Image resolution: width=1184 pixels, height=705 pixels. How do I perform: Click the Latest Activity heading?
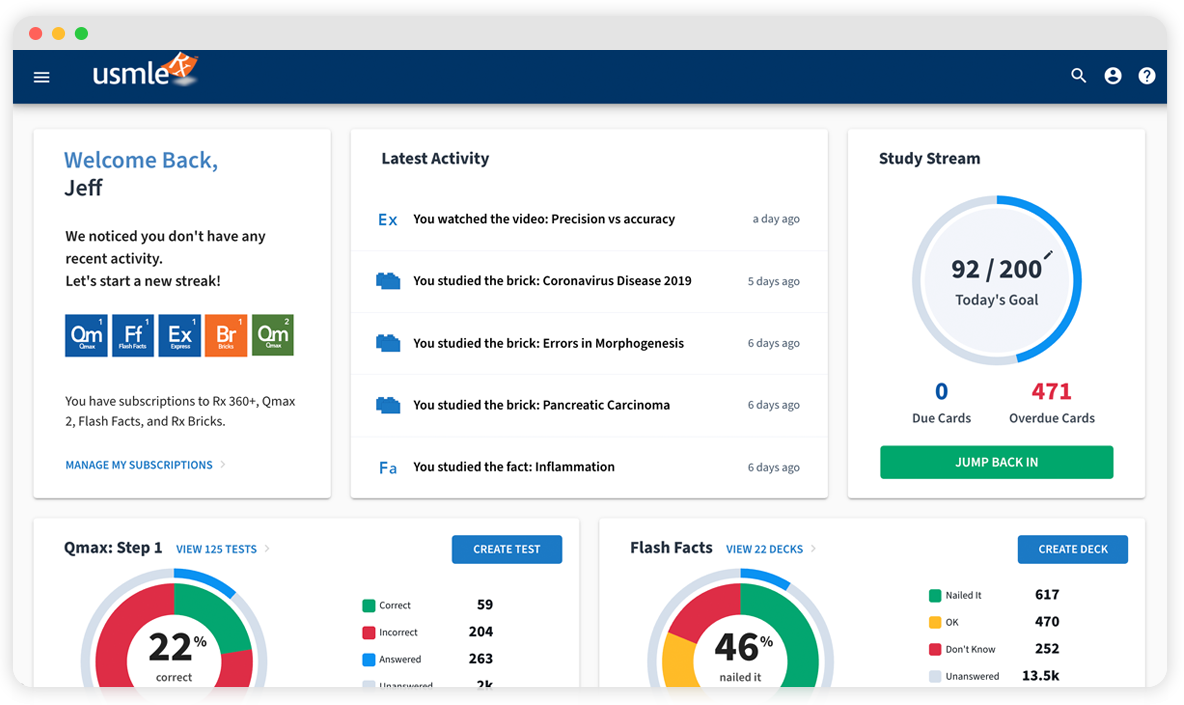(435, 159)
